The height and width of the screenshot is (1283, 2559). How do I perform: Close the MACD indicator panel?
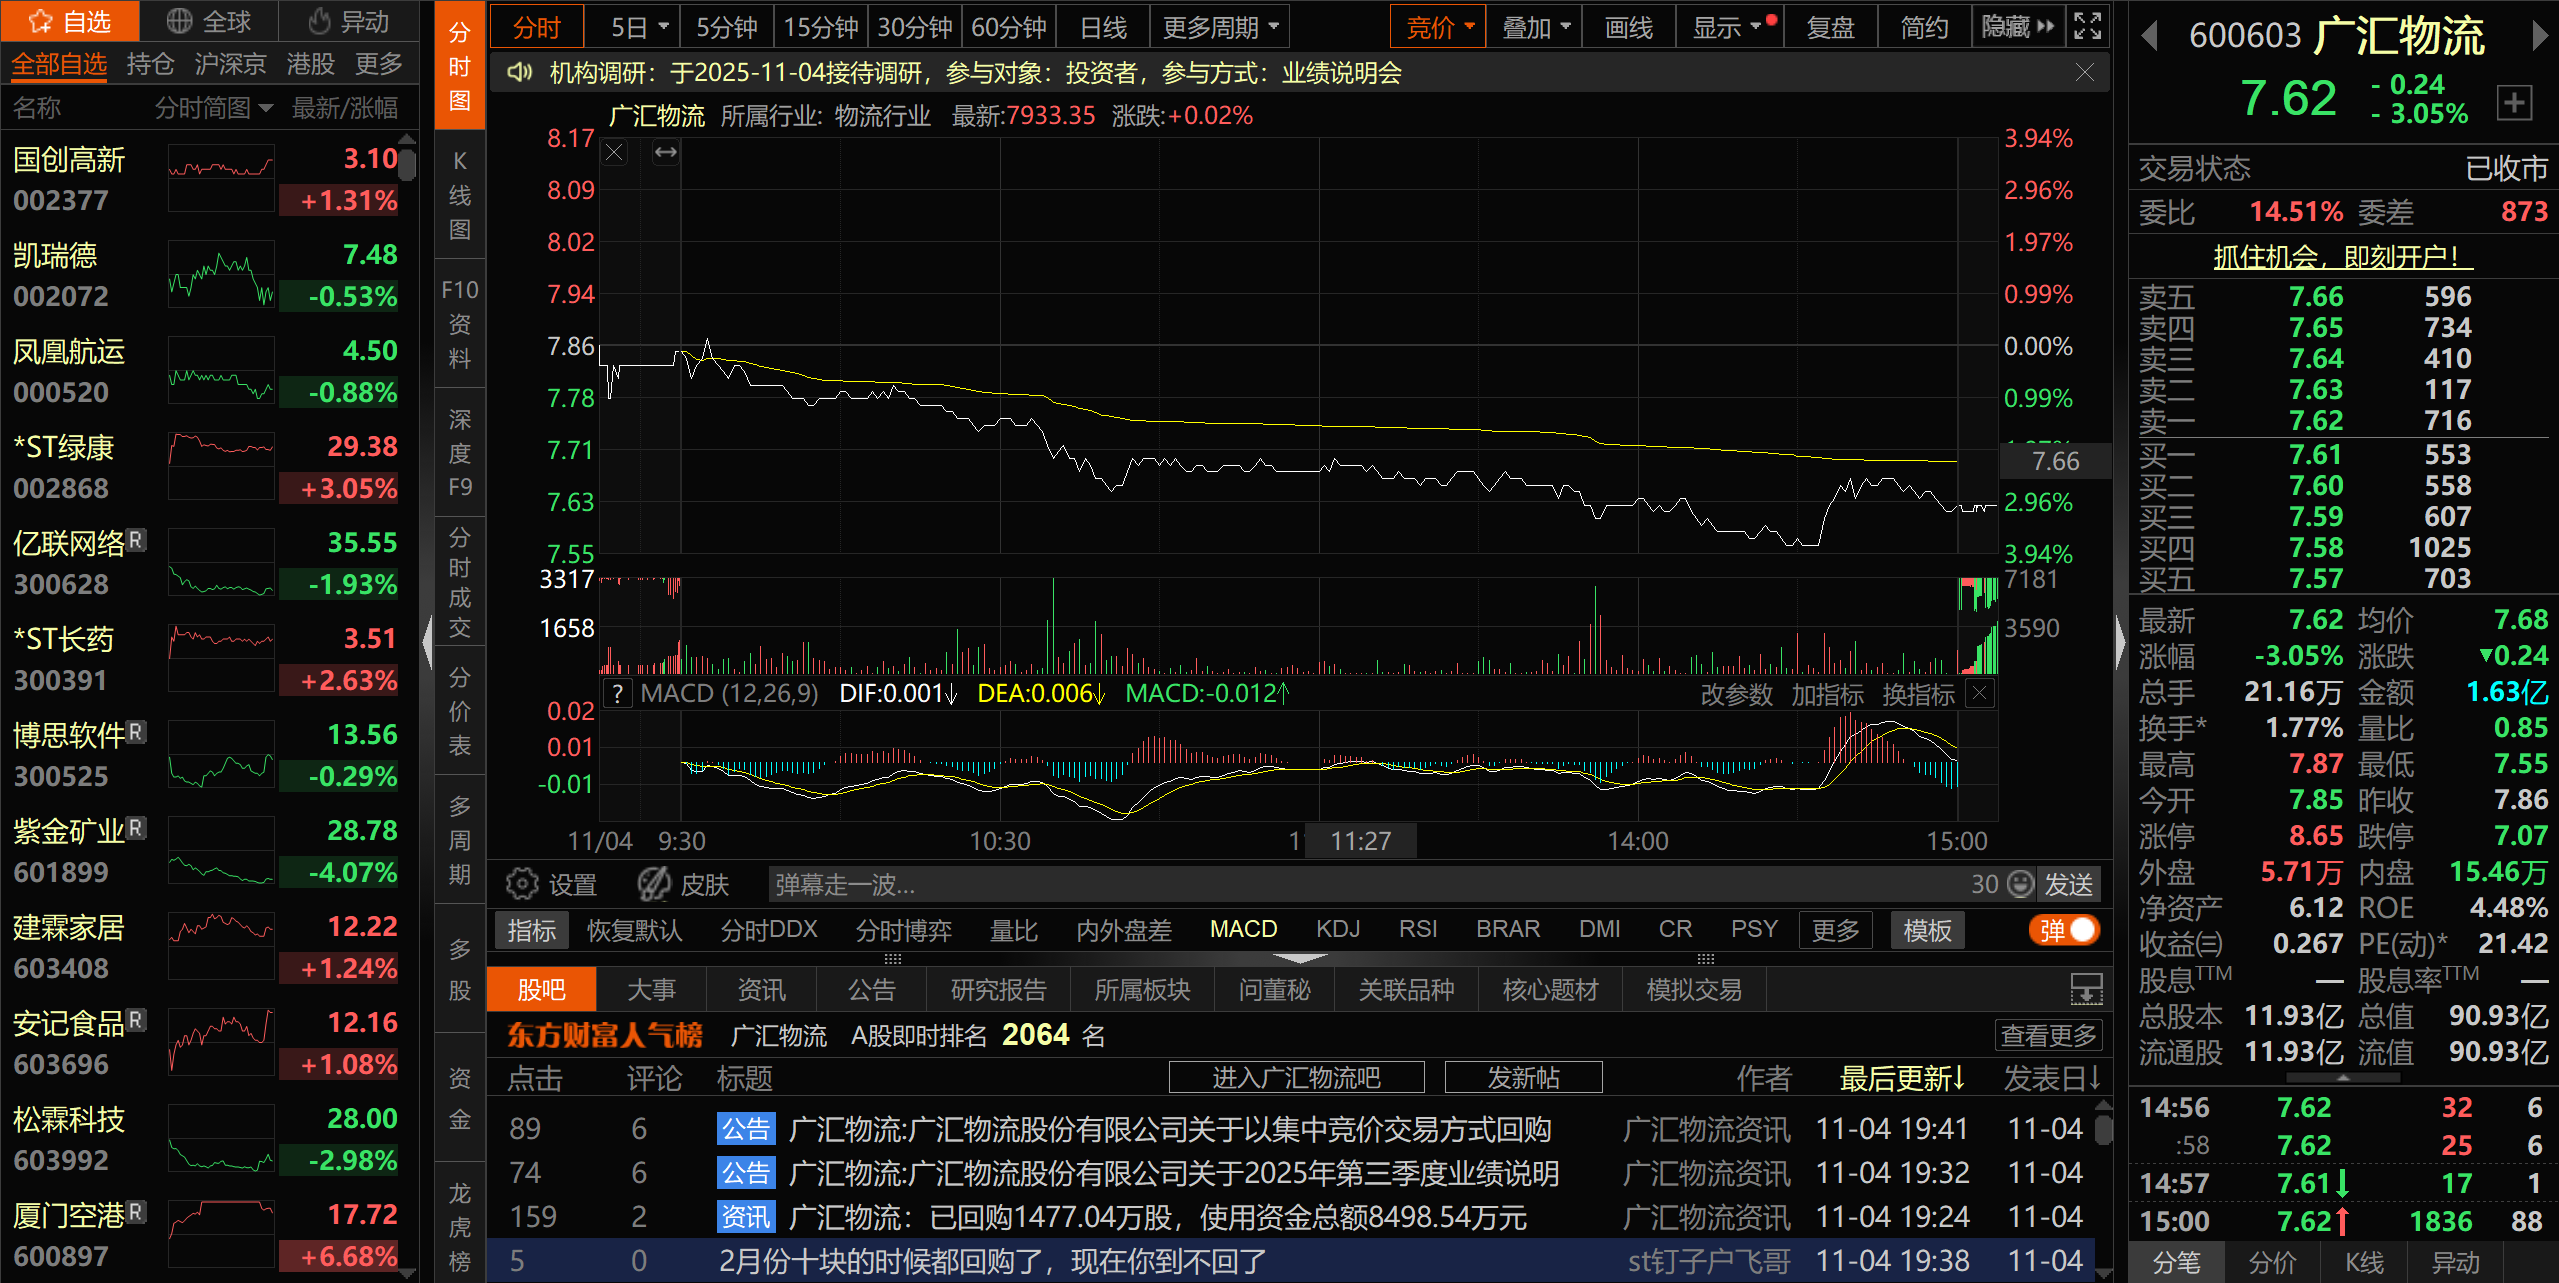1979,694
